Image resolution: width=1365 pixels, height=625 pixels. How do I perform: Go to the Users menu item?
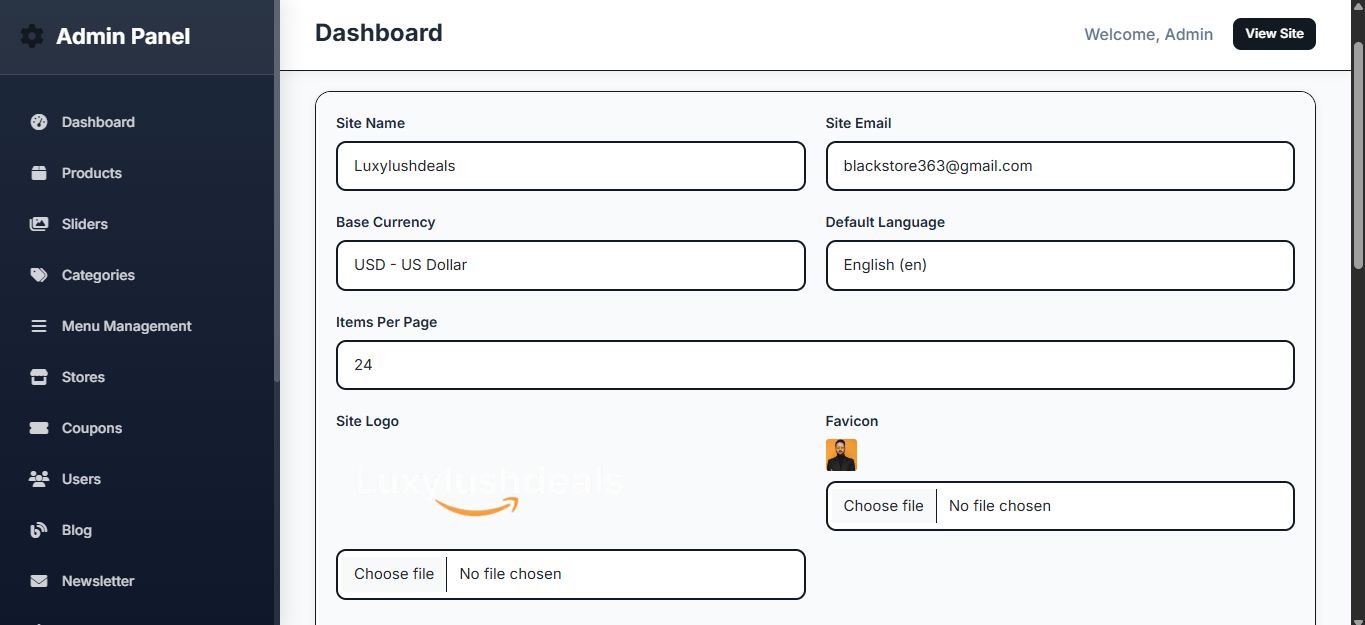pos(81,479)
